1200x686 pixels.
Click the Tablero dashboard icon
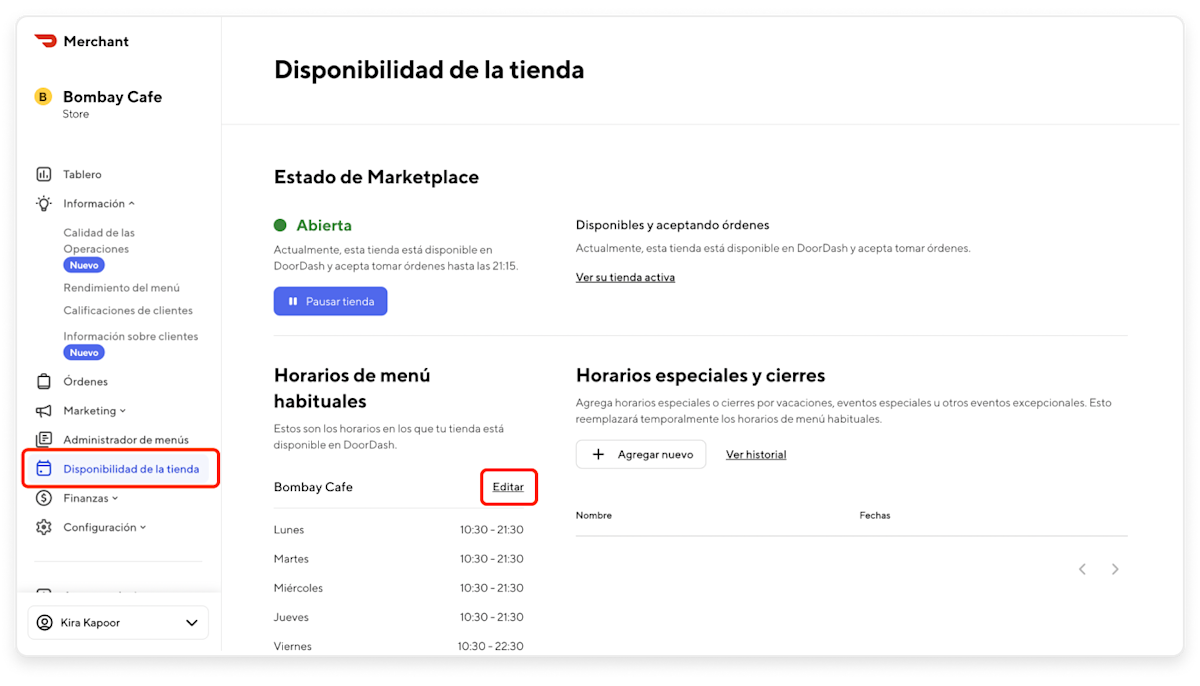(x=43, y=174)
